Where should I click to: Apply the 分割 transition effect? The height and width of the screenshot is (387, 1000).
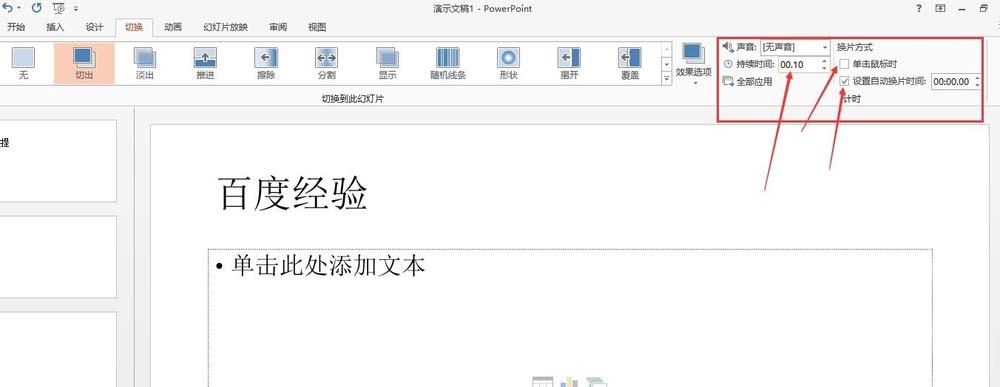click(x=327, y=63)
